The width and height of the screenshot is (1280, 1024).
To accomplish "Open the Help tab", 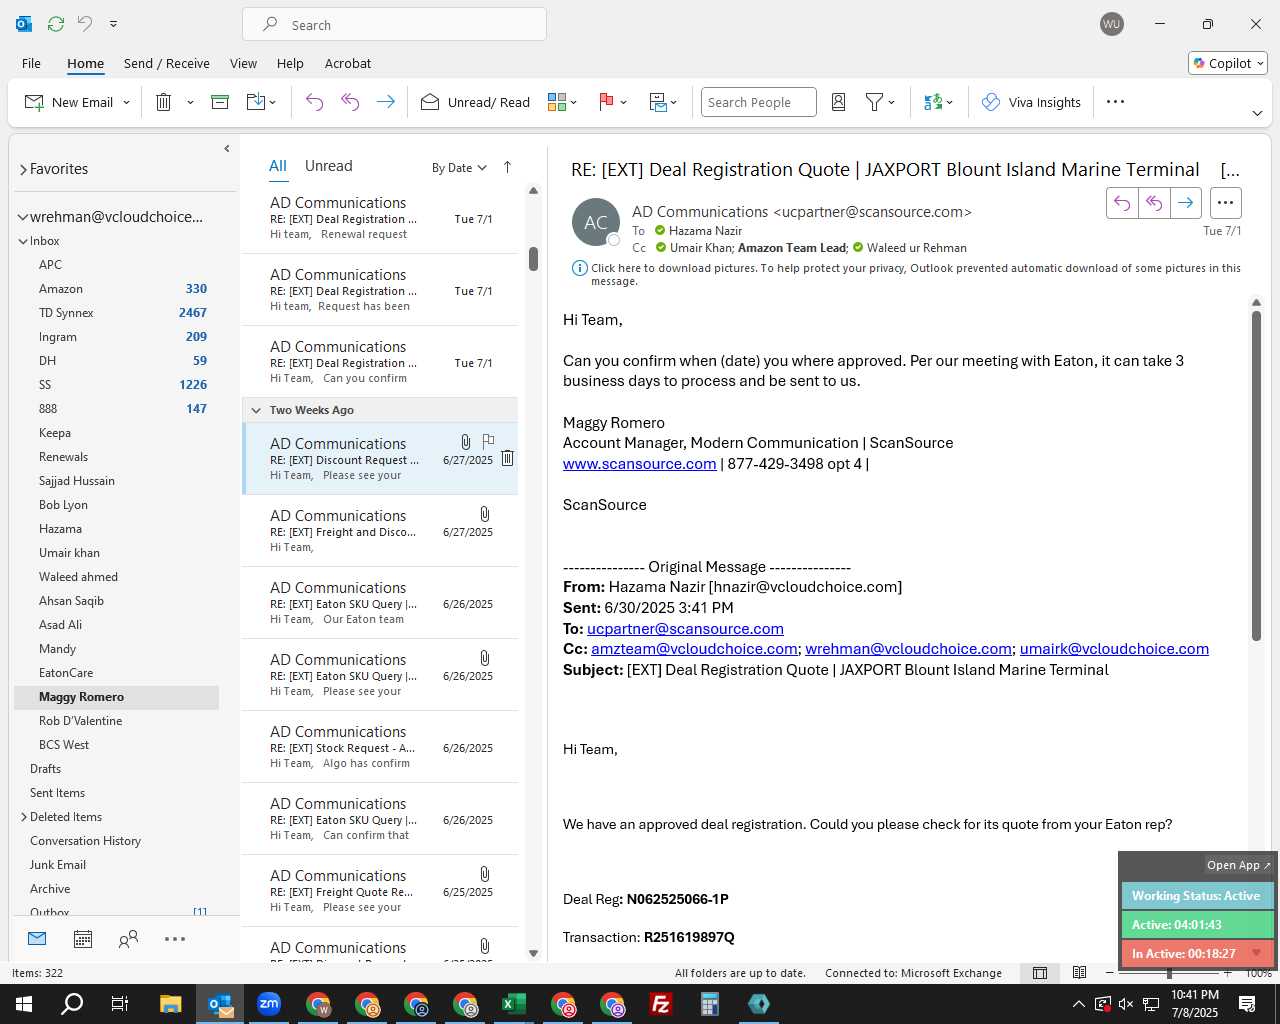I will [290, 63].
